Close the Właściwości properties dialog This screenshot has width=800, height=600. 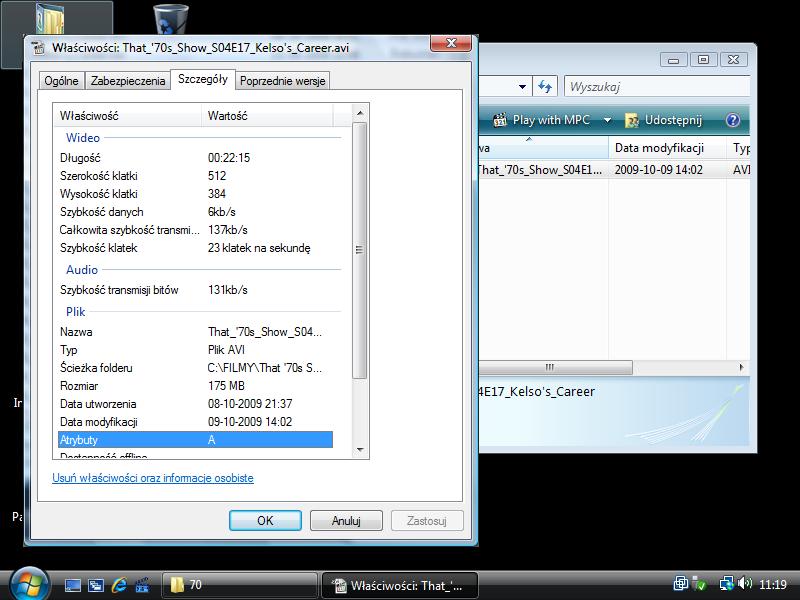tap(451, 43)
